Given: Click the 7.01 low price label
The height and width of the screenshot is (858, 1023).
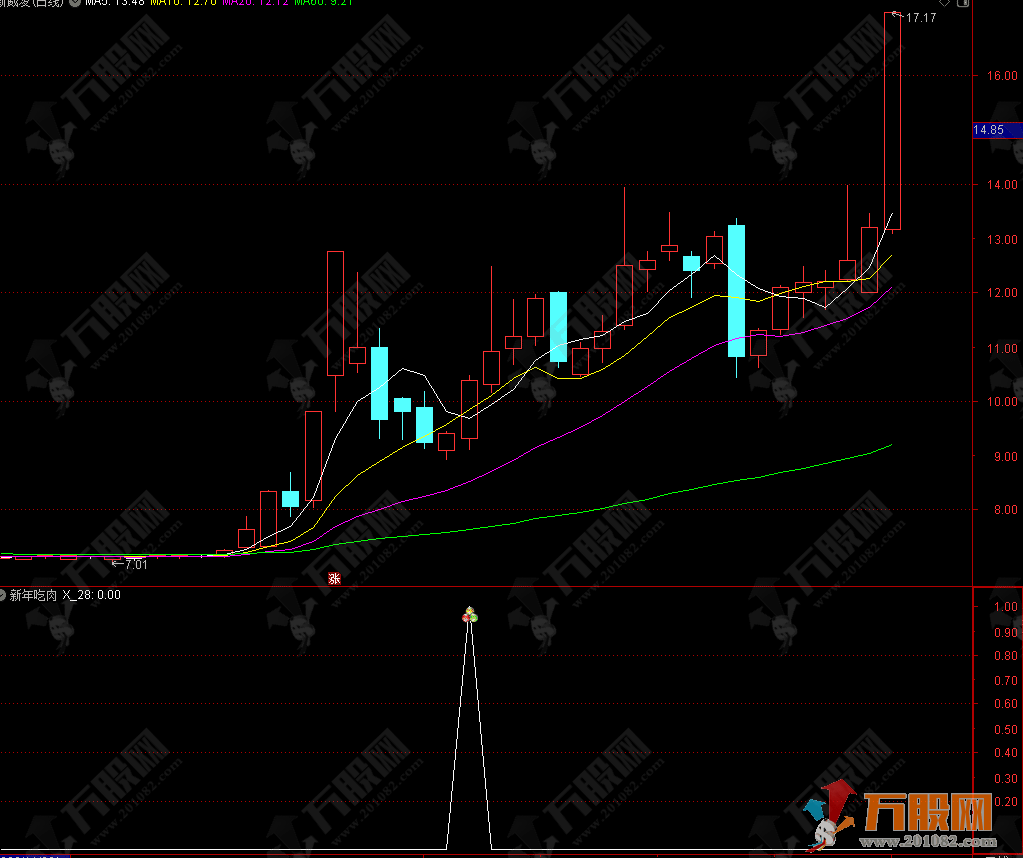Looking at the screenshot, I should coord(136,564).
